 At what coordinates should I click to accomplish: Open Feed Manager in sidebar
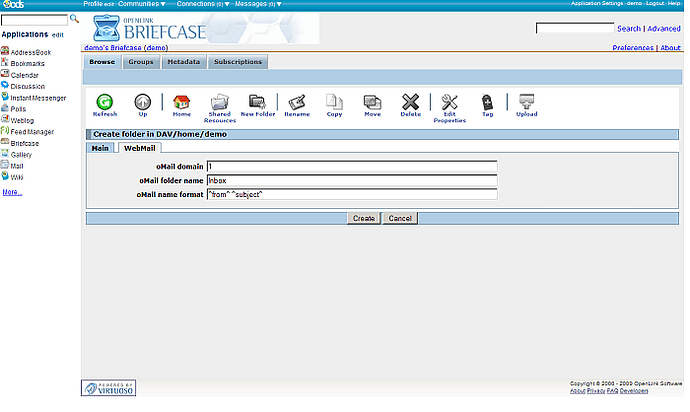point(32,132)
